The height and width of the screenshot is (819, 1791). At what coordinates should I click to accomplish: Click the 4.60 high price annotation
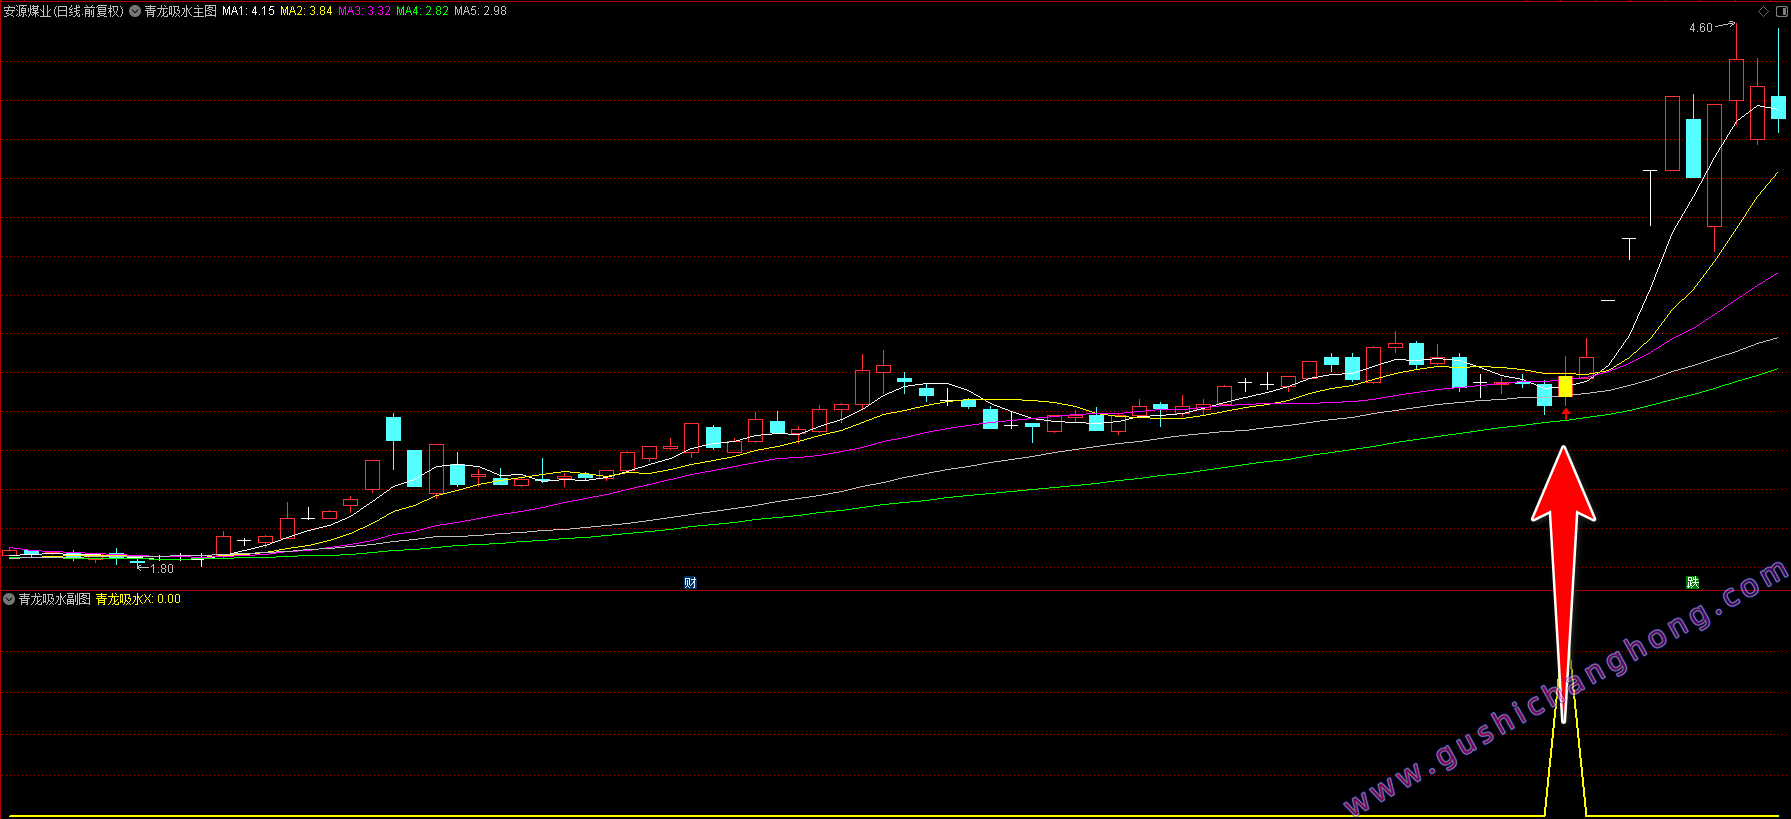point(1700,28)
